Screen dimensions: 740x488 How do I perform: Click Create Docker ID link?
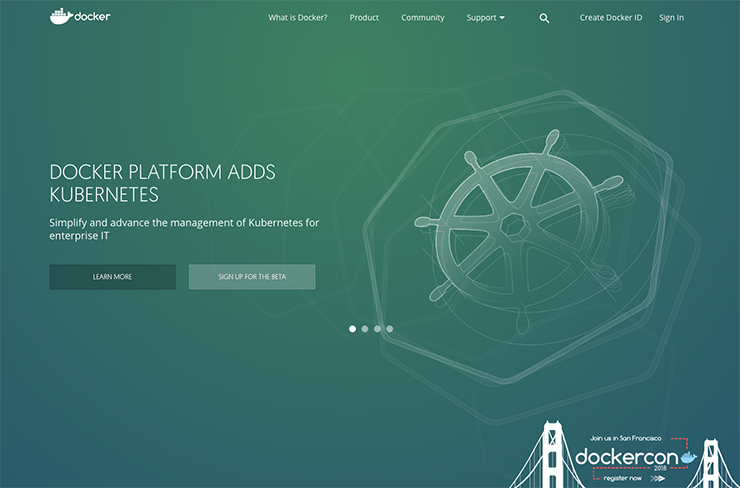pyautogui.click(x=611, y=17)
